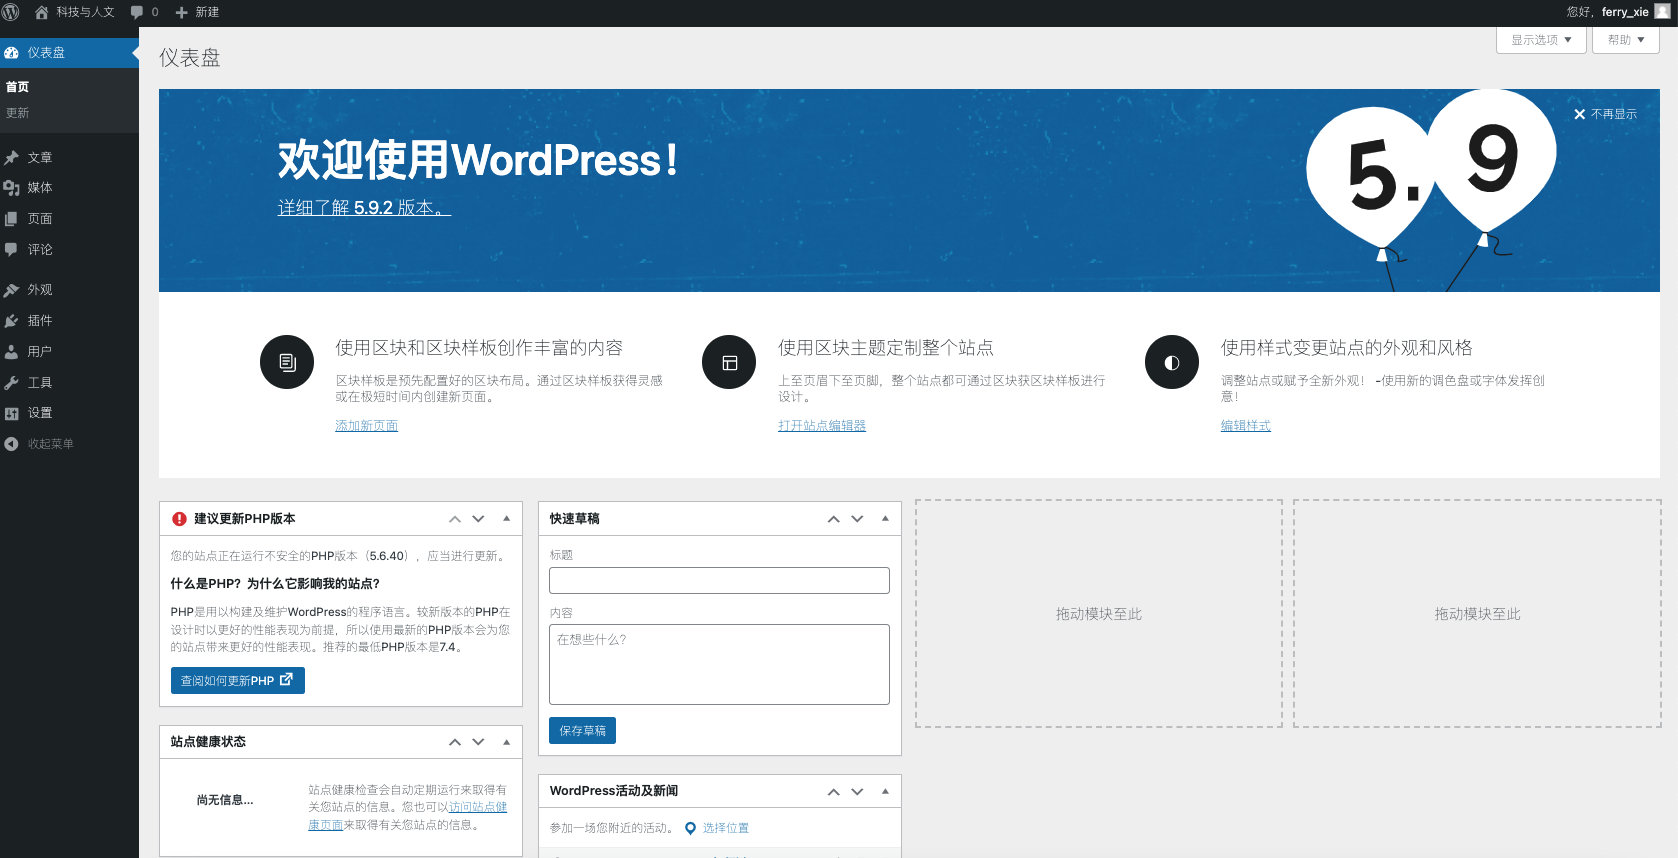1678x858 pixels.
Task: Open the 用户 (Users) menu
Action: coord(40,352)
